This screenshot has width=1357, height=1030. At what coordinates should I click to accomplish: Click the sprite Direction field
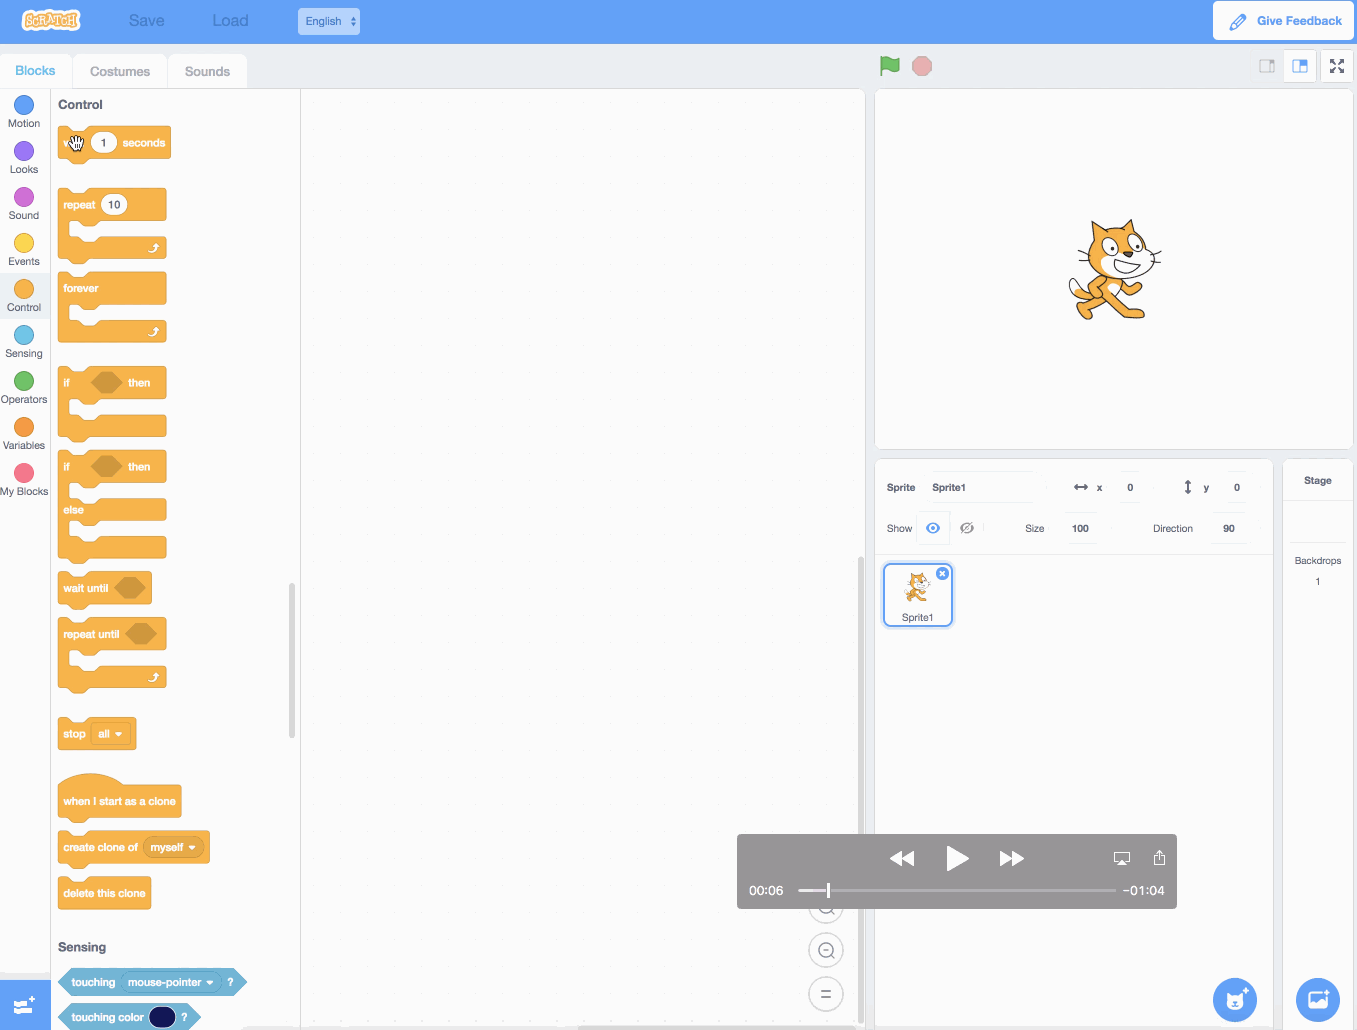1229,528
